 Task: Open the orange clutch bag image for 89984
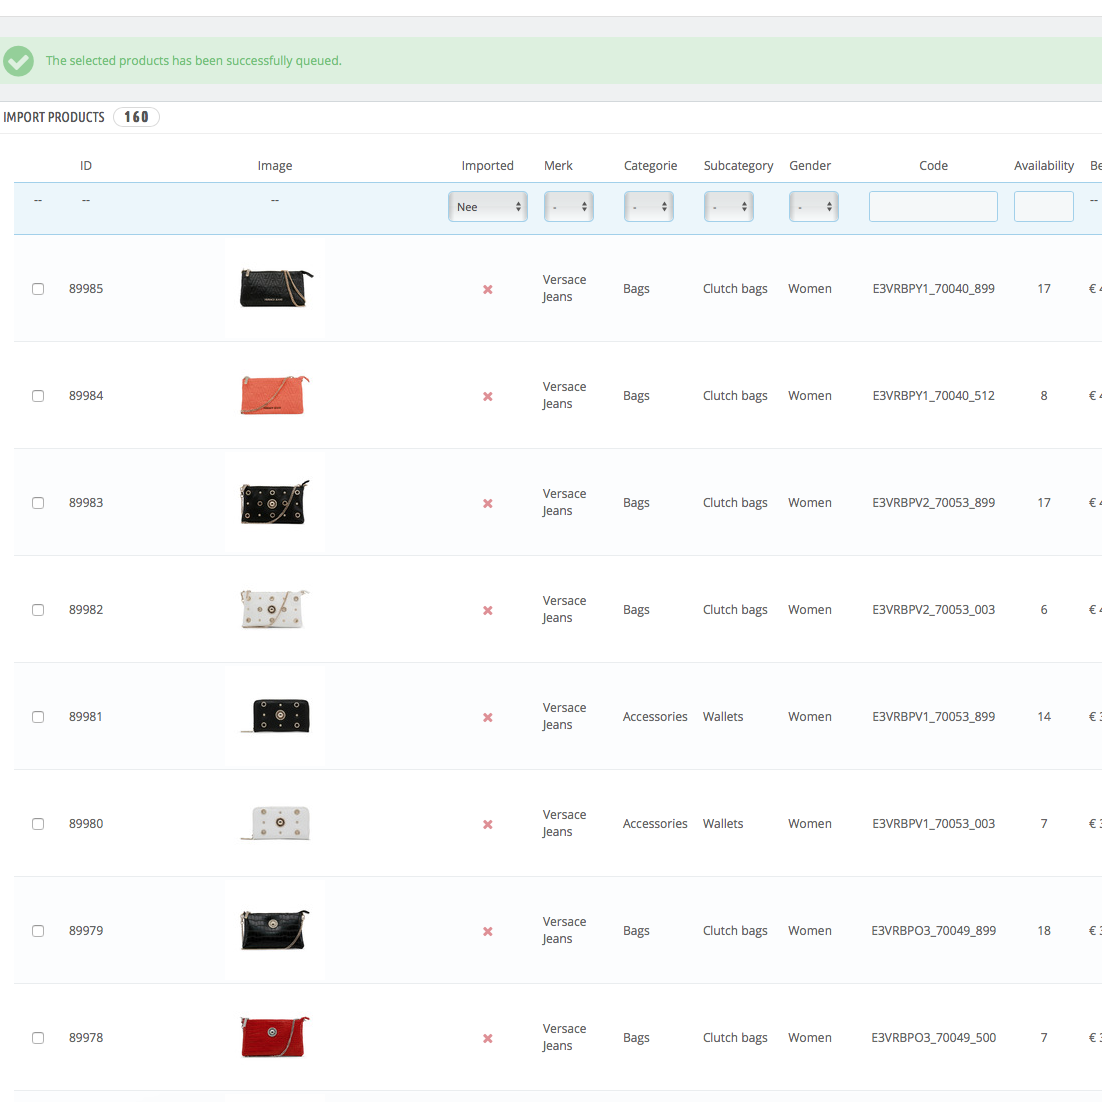point(275,395)
